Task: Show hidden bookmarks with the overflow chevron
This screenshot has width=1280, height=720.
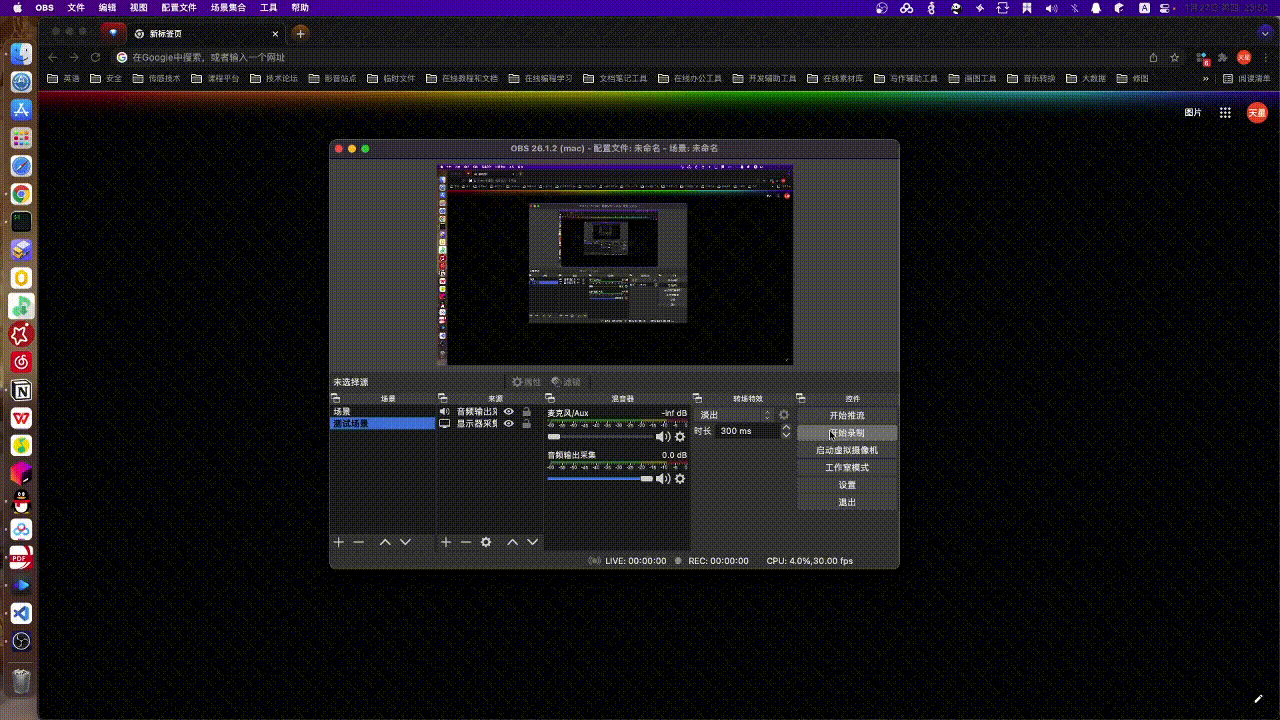Action: coord(1205,78)
